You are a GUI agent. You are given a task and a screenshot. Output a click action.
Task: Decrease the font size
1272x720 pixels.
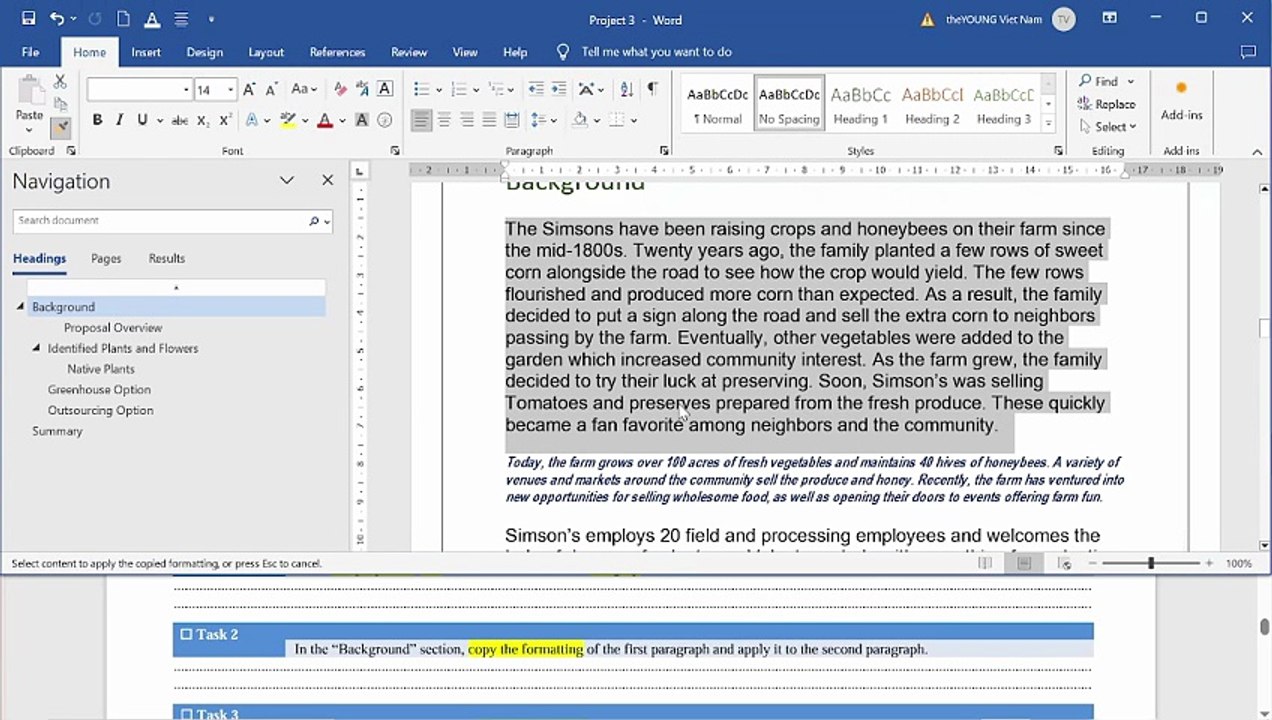coord(270,90)
